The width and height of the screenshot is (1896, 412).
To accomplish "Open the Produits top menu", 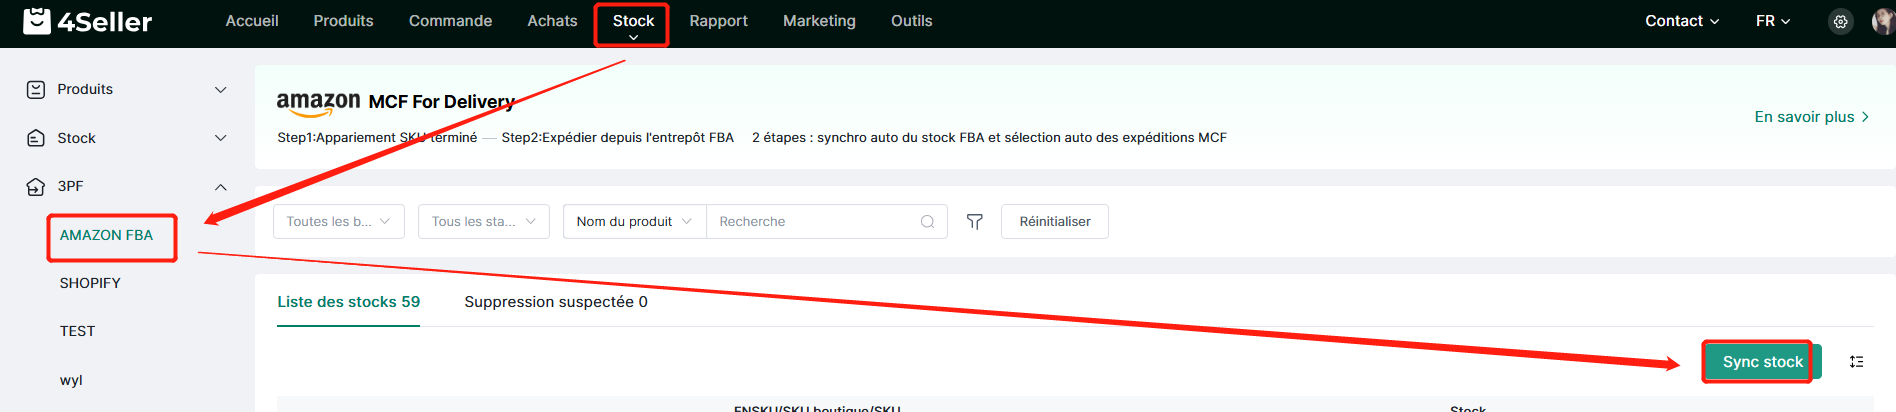I will (x=343, y=21).
